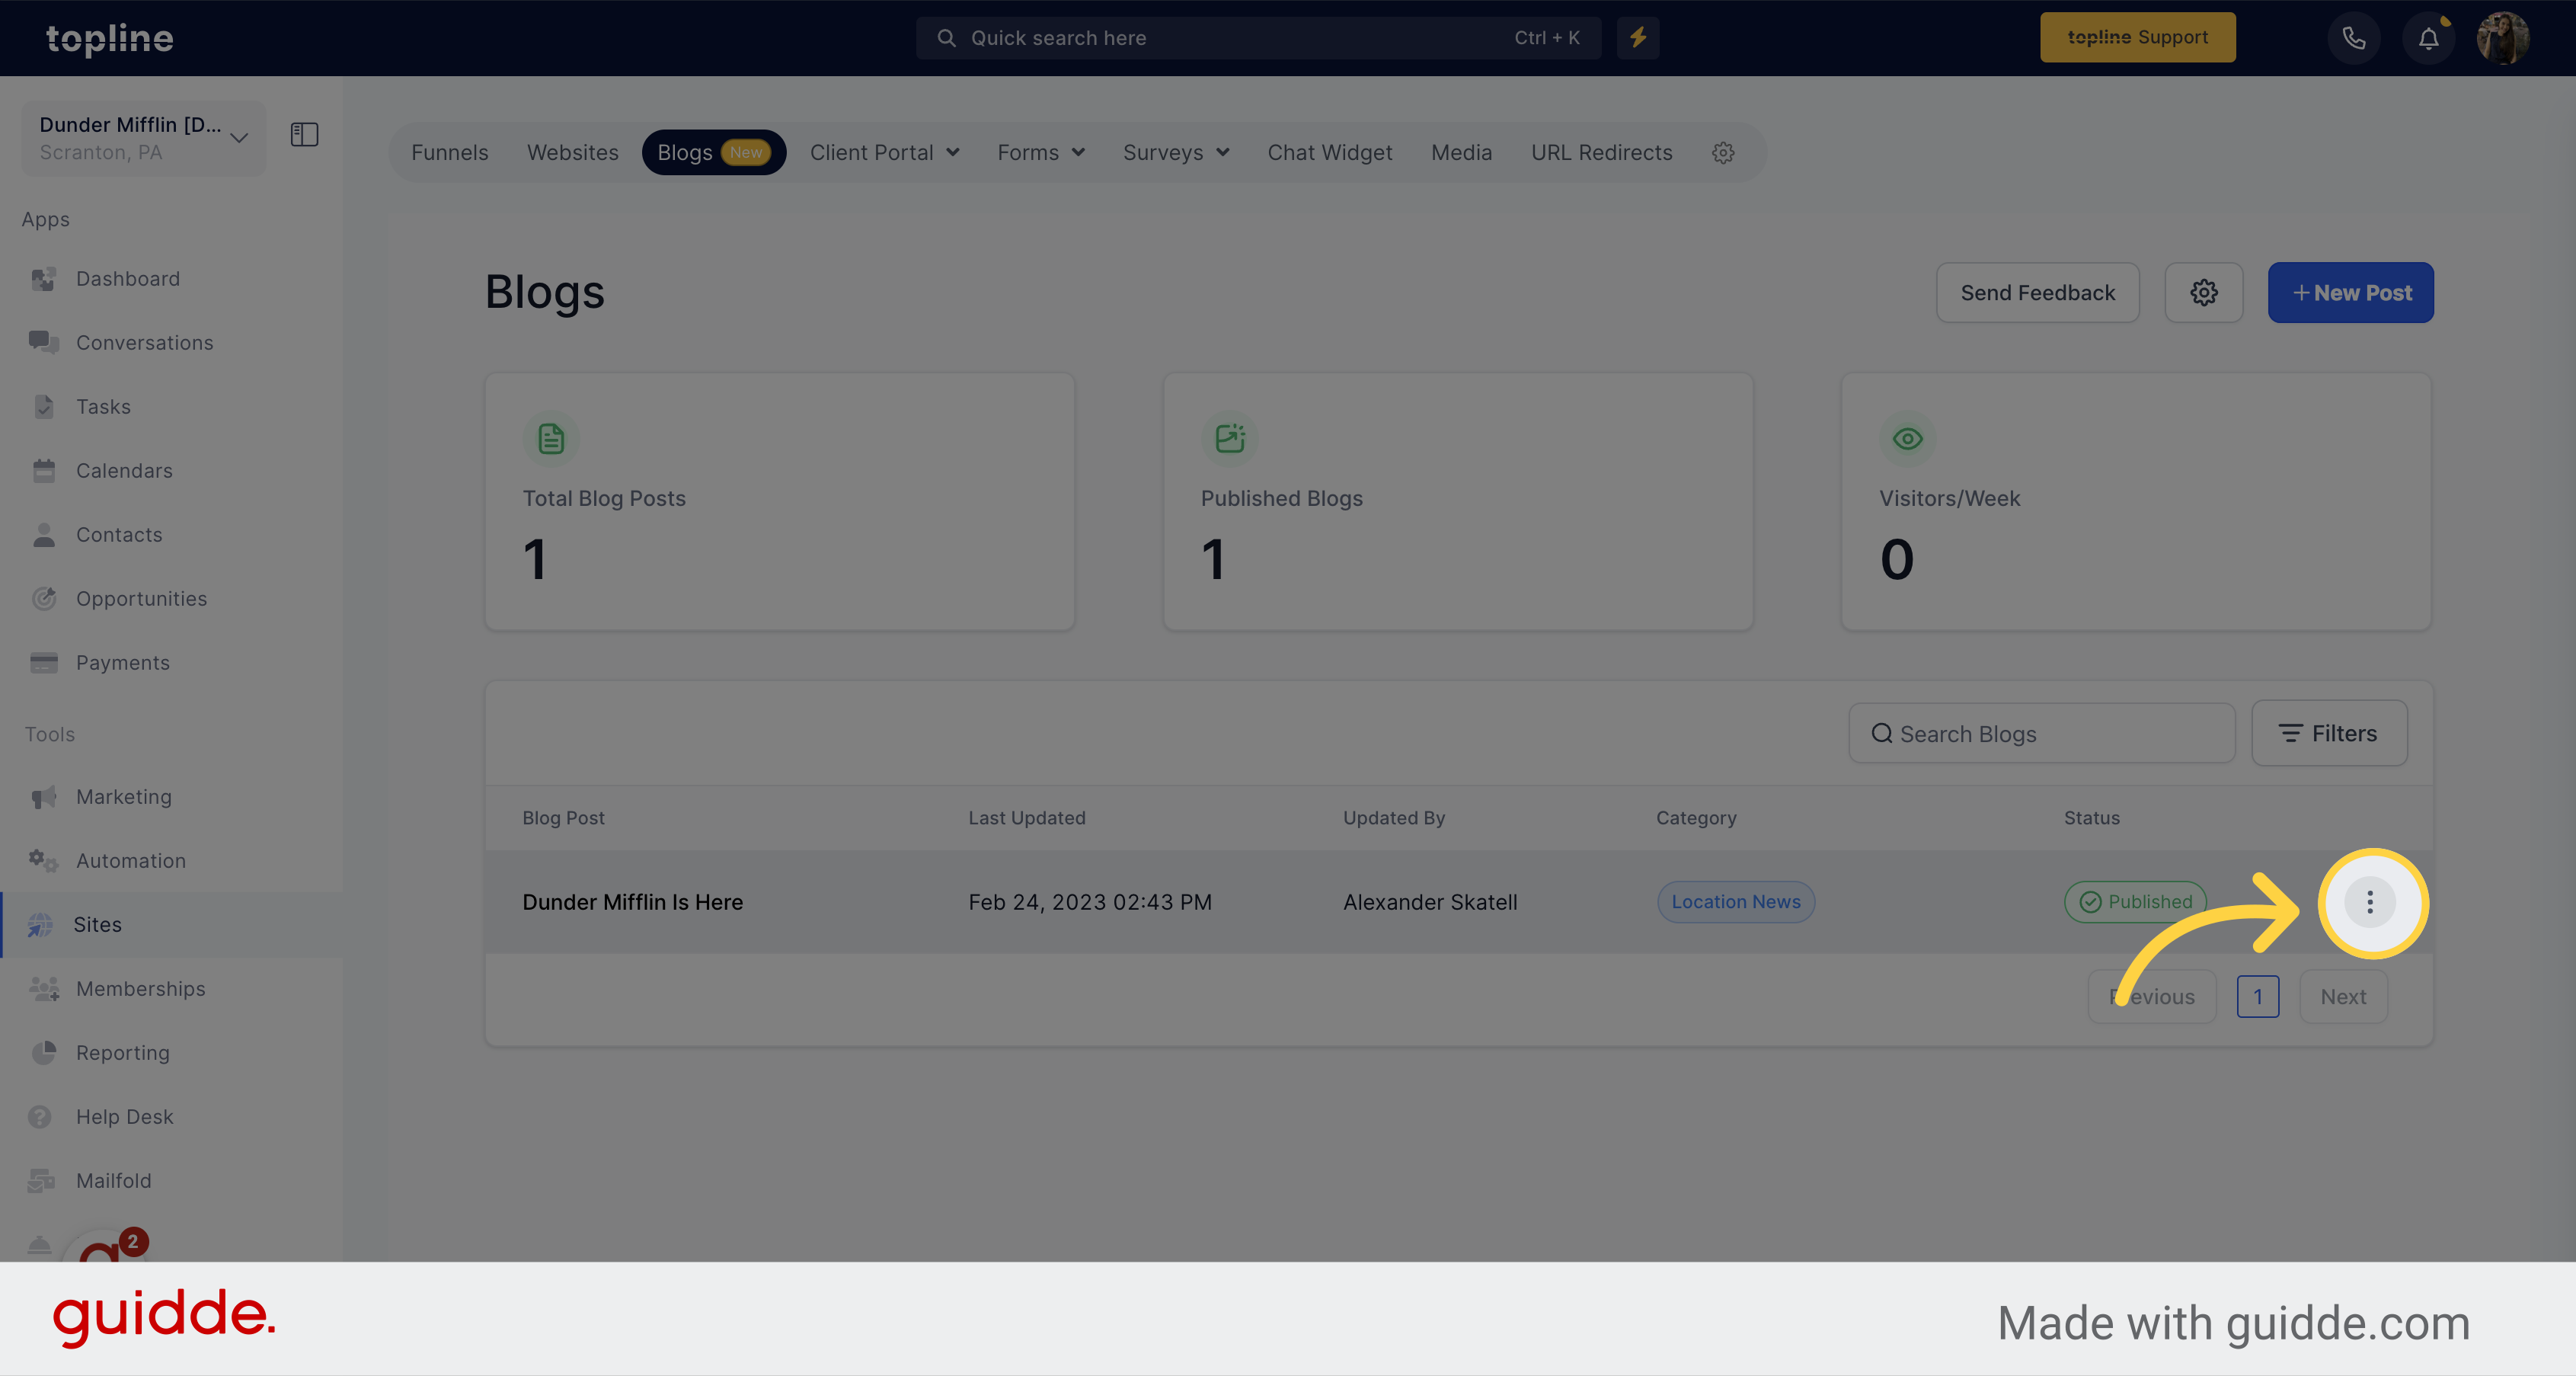Open Contacts from the sidebar
Image resolution: width=2576 pixels, height=1376 pixels.
[x=119, y=535]
